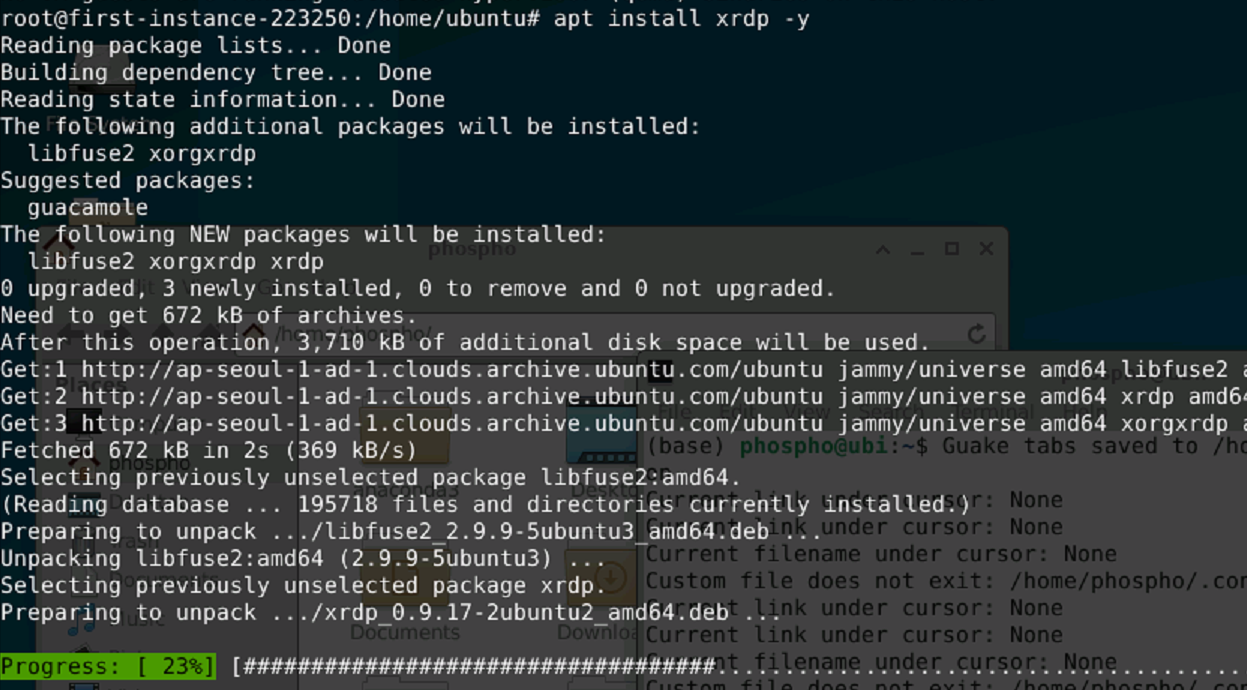Screen dimensions: 1247x690
Task: Click the hash progress bar of apt
Action: [738, 666]
